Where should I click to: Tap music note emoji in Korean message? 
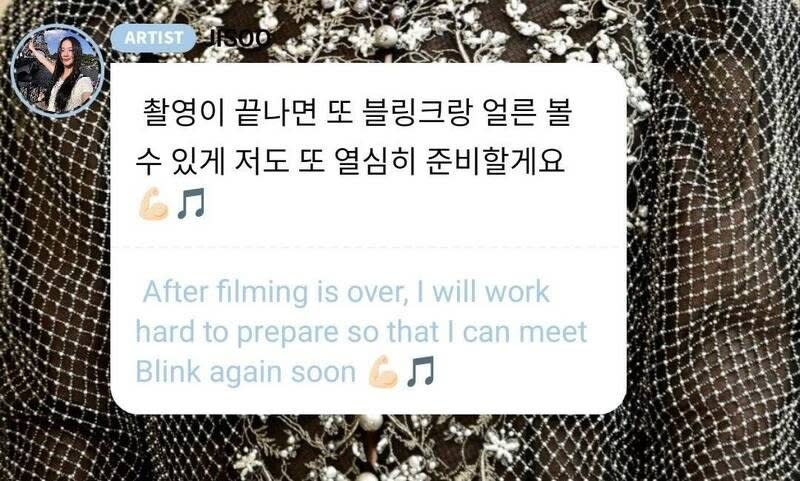[191, 204]
